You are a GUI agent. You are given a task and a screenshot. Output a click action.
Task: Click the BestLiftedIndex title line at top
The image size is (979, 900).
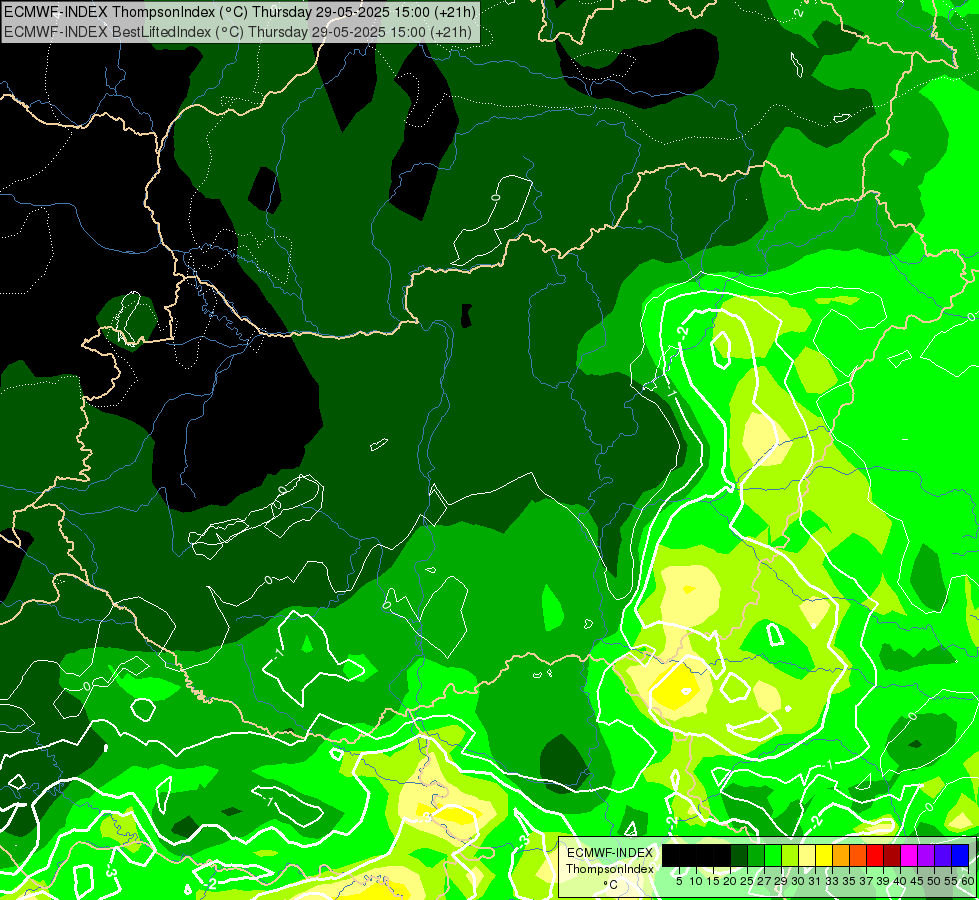(238, 31)
